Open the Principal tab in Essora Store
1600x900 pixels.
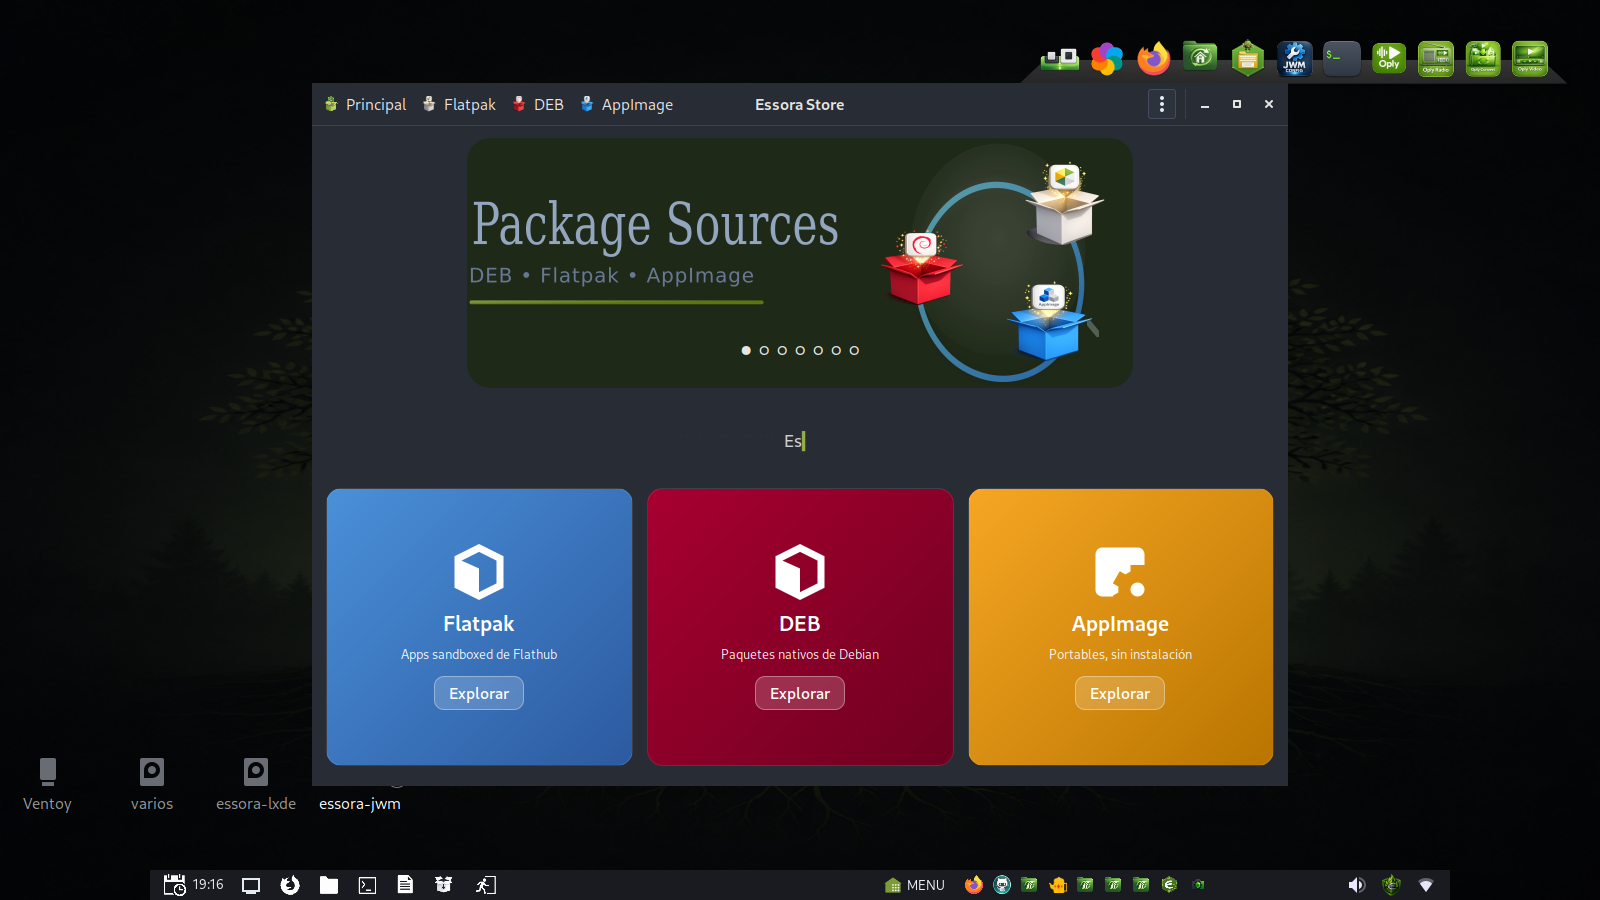pyautogui.click(x=365, y=104)
